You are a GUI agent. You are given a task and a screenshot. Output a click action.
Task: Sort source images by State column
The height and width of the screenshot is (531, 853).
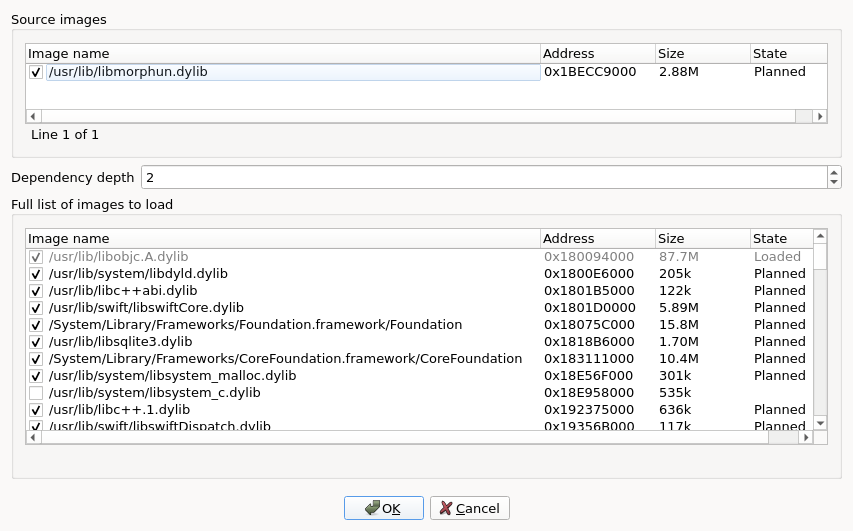click(789, 53)
